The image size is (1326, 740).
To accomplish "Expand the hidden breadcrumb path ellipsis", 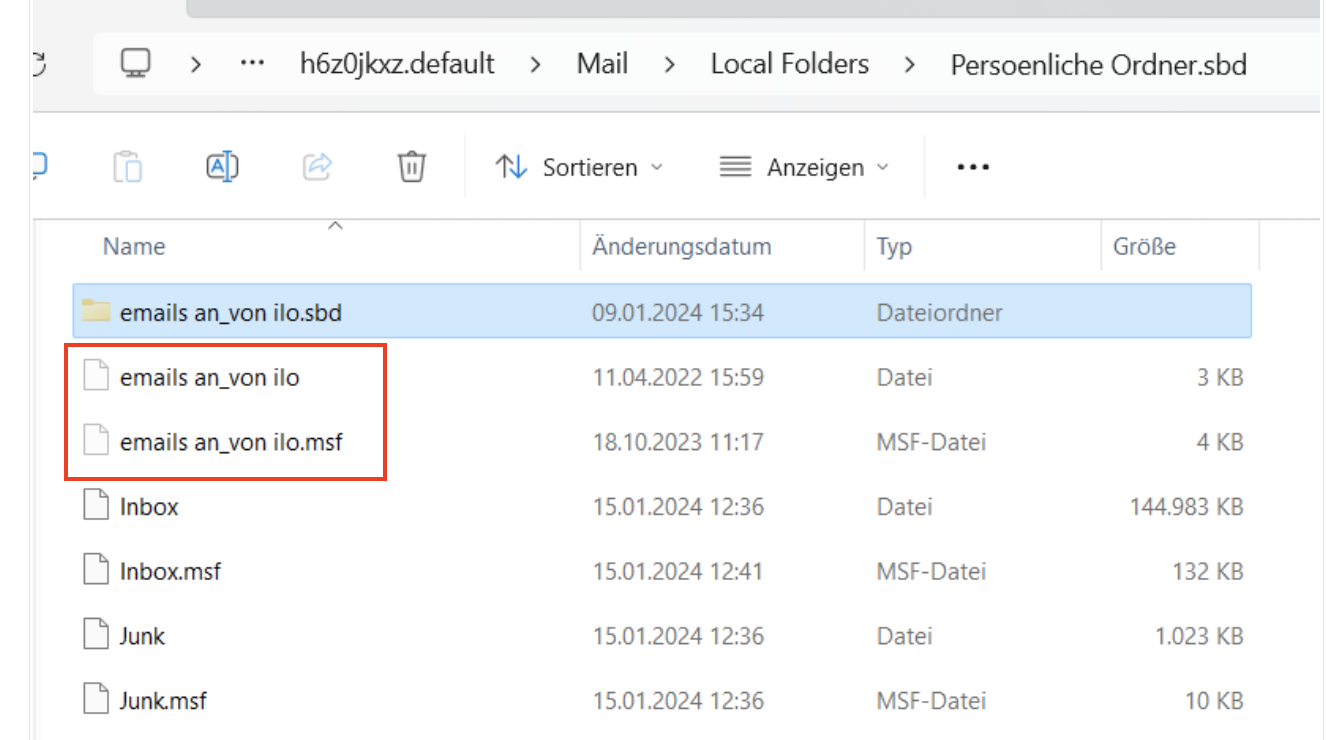I will (251, 64).
